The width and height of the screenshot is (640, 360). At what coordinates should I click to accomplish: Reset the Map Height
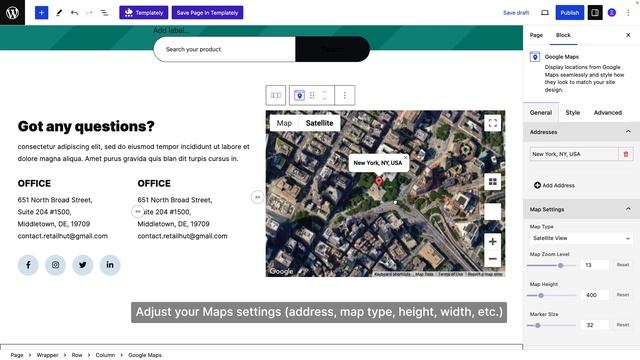(622, 295)
